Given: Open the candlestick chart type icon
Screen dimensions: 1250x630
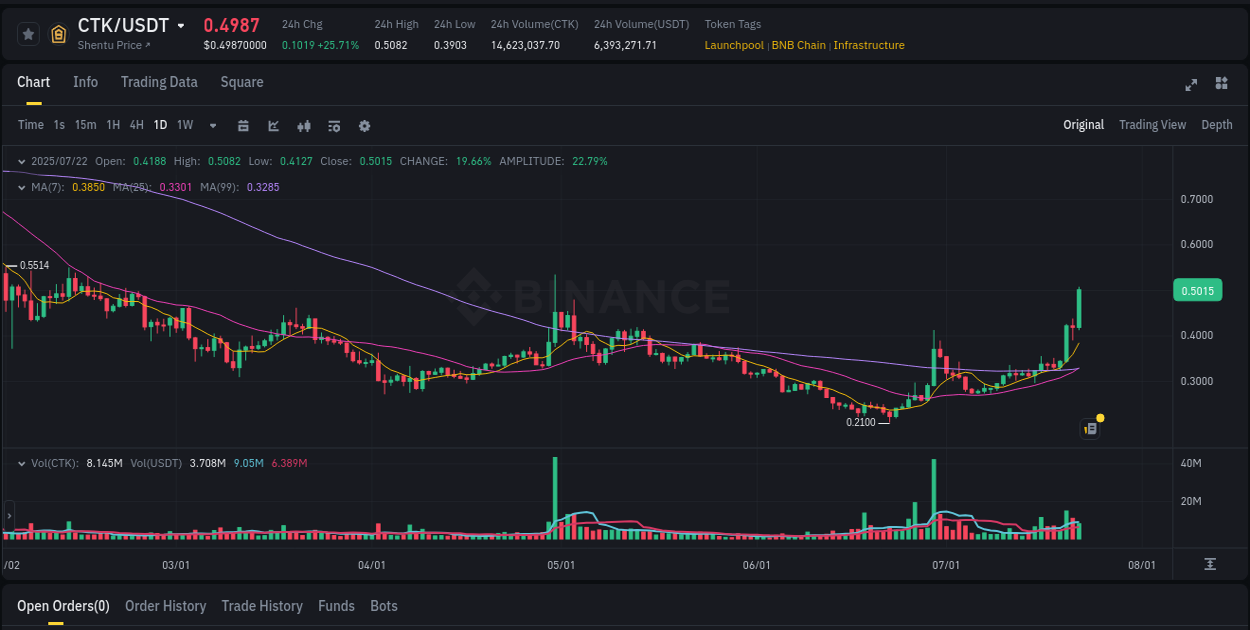Looking at the screenshot, I should click(x=304, y=124).
